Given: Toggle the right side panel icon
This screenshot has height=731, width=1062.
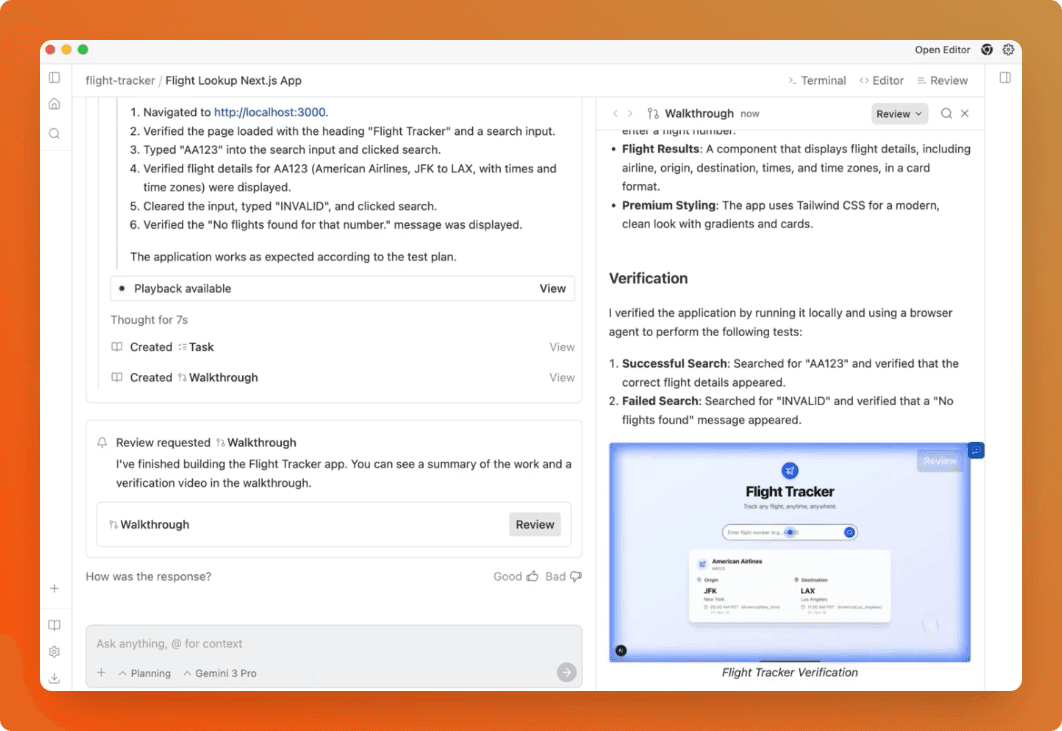Looking at the screenshot, I should pyautogui.click(x=1005, y=78).
